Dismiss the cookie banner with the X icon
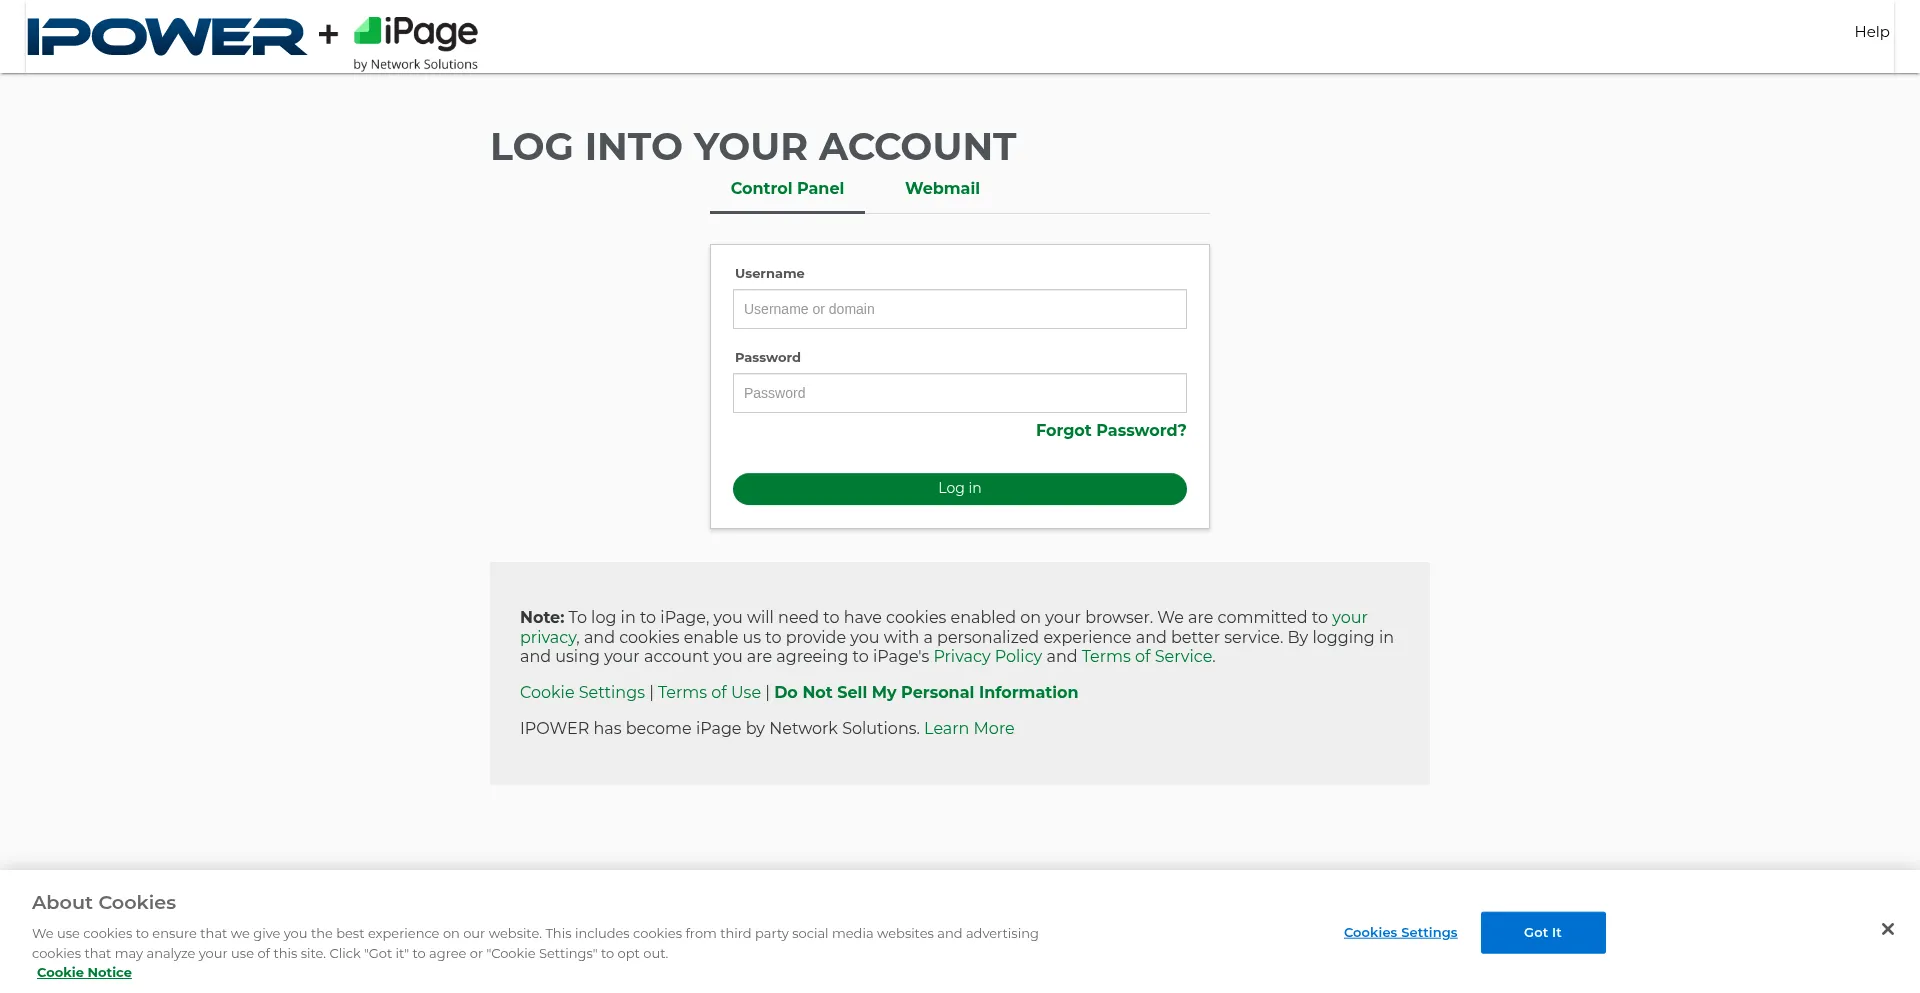 click(x=1887, y=930)
